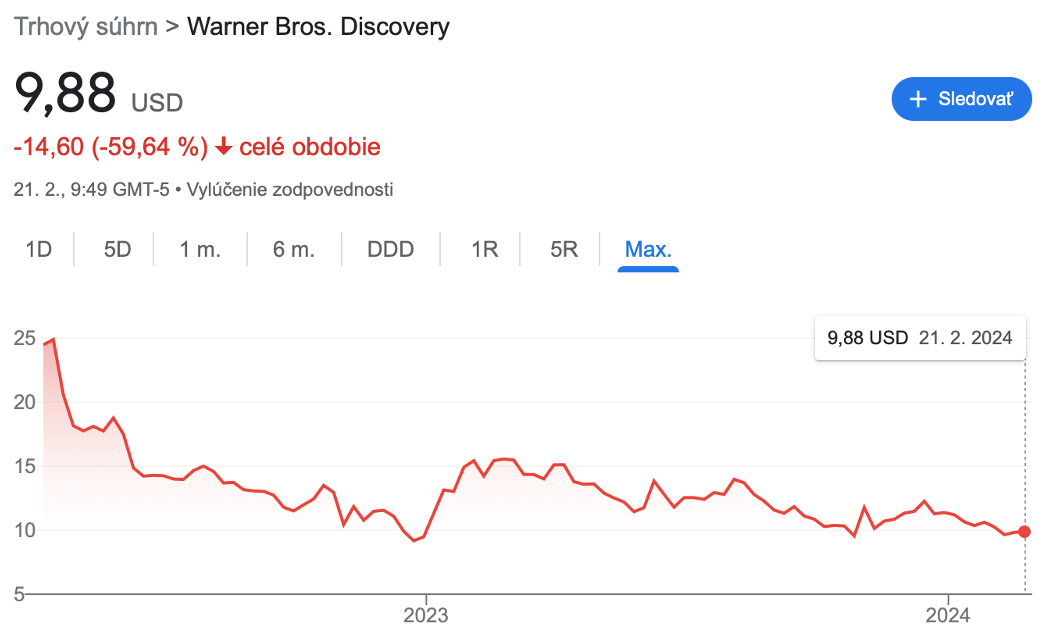1042x632 pixels.
Task: Click the red down arrow icon
Action: [223, 147]
